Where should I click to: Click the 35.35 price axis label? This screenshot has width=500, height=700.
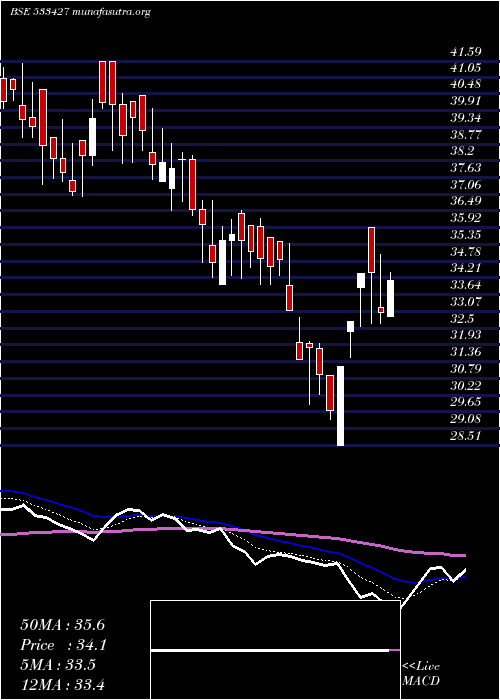(x=466, y=235)
